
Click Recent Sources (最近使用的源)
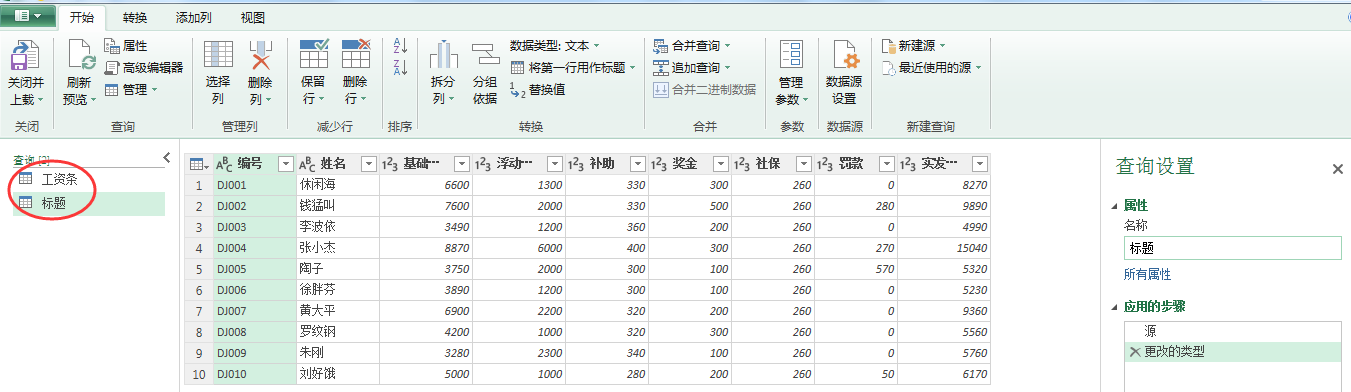coord(933,68)
